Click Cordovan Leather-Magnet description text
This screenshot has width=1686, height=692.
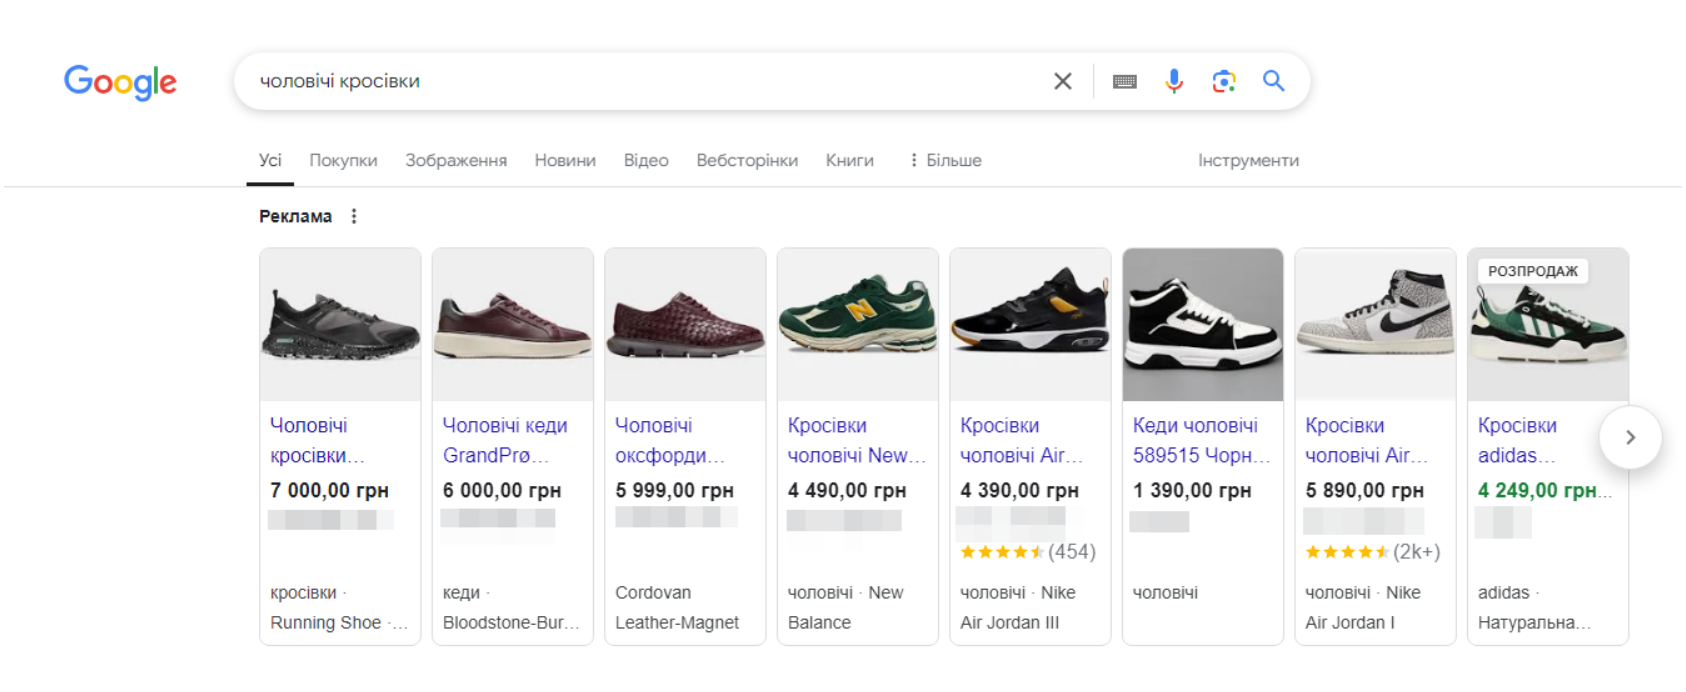tap(677, 607)
